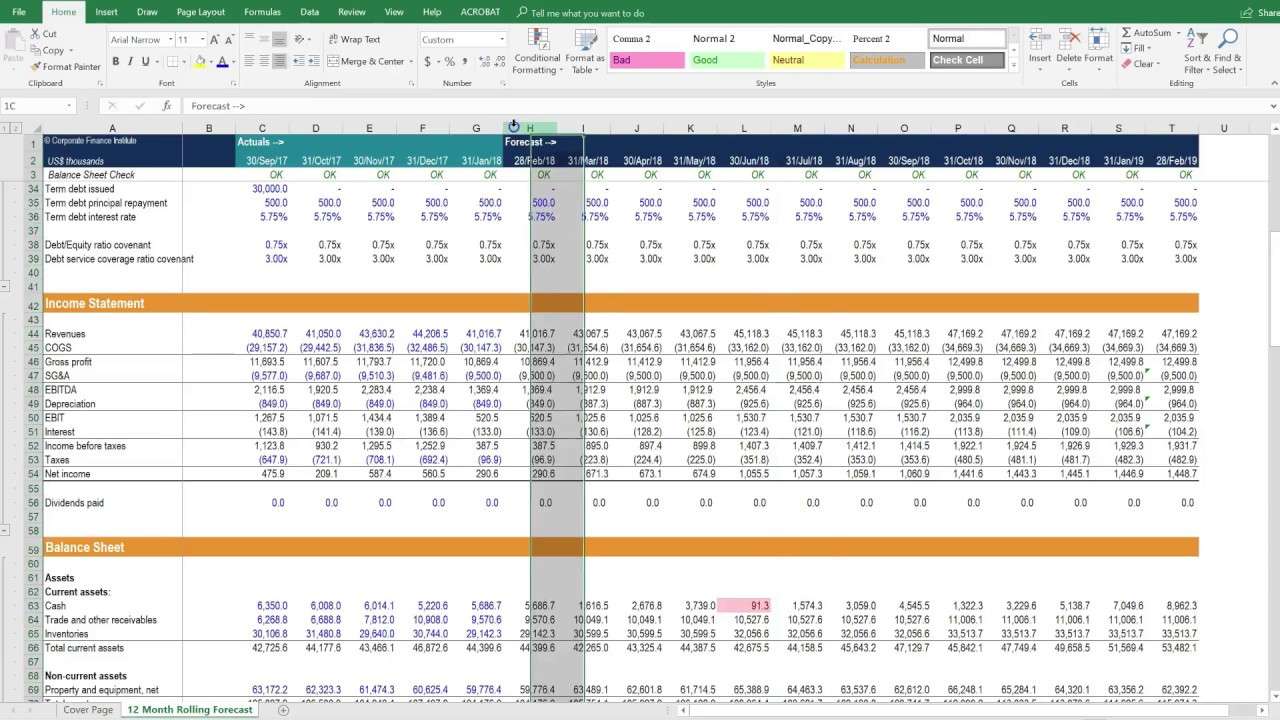Viewport: 1280px width, 720px height.
Task: Toggle Italic formatting
Action: [131, 62]
